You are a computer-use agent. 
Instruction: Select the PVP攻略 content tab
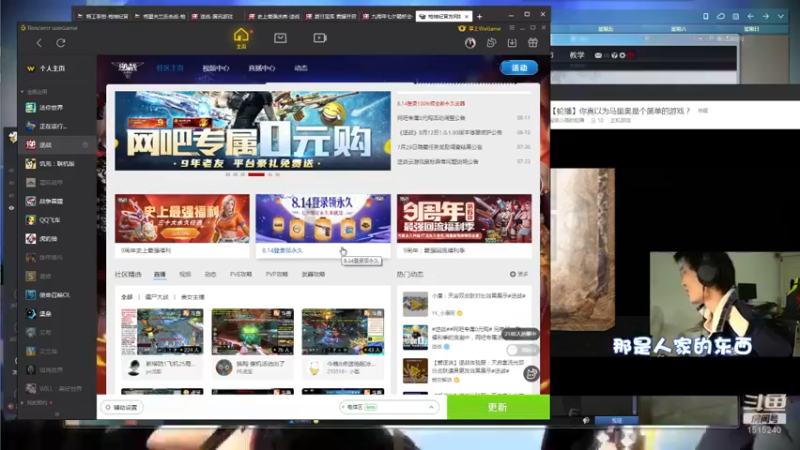click(x=277, y=274)
